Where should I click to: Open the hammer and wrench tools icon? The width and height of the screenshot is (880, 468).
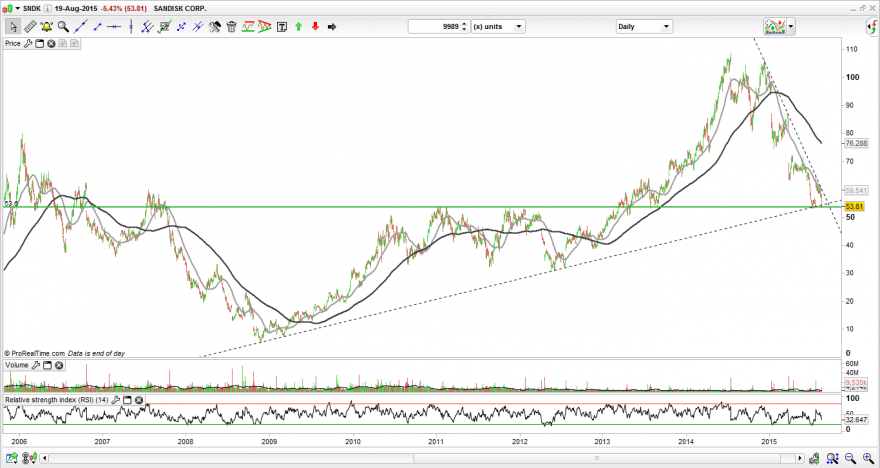coord(214,26)
